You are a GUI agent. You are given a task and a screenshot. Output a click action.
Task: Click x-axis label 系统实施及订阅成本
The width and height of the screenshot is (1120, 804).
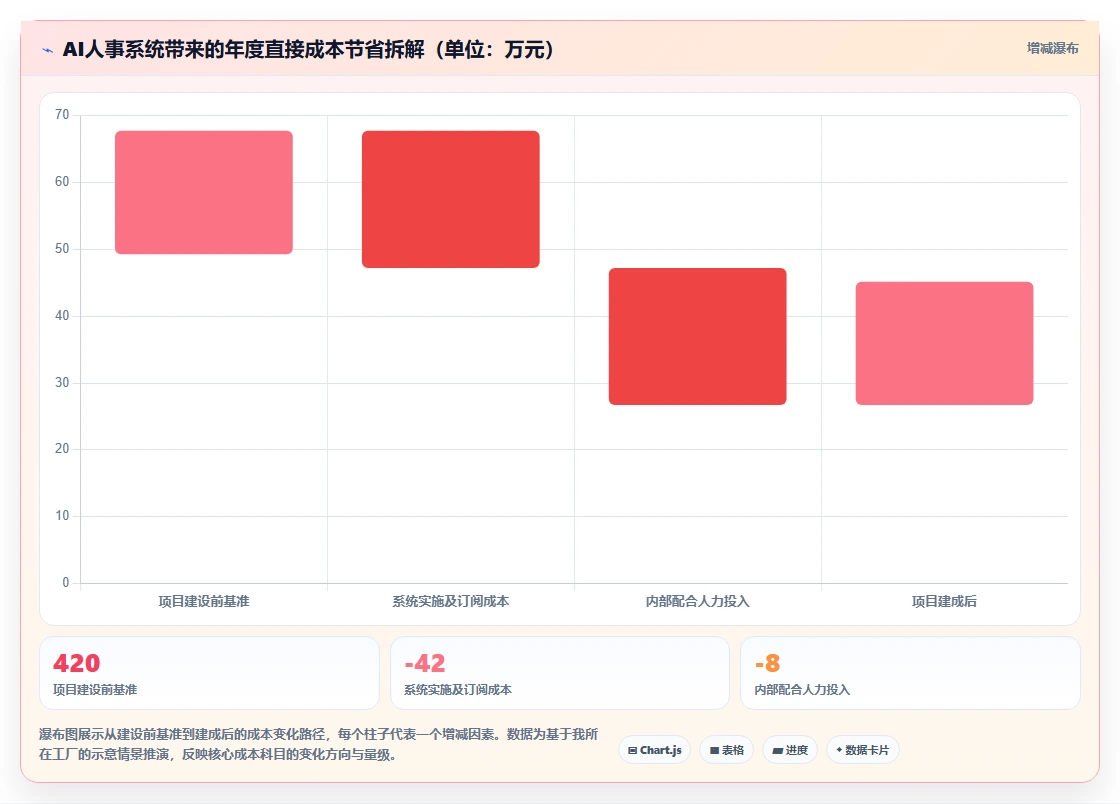451,601
